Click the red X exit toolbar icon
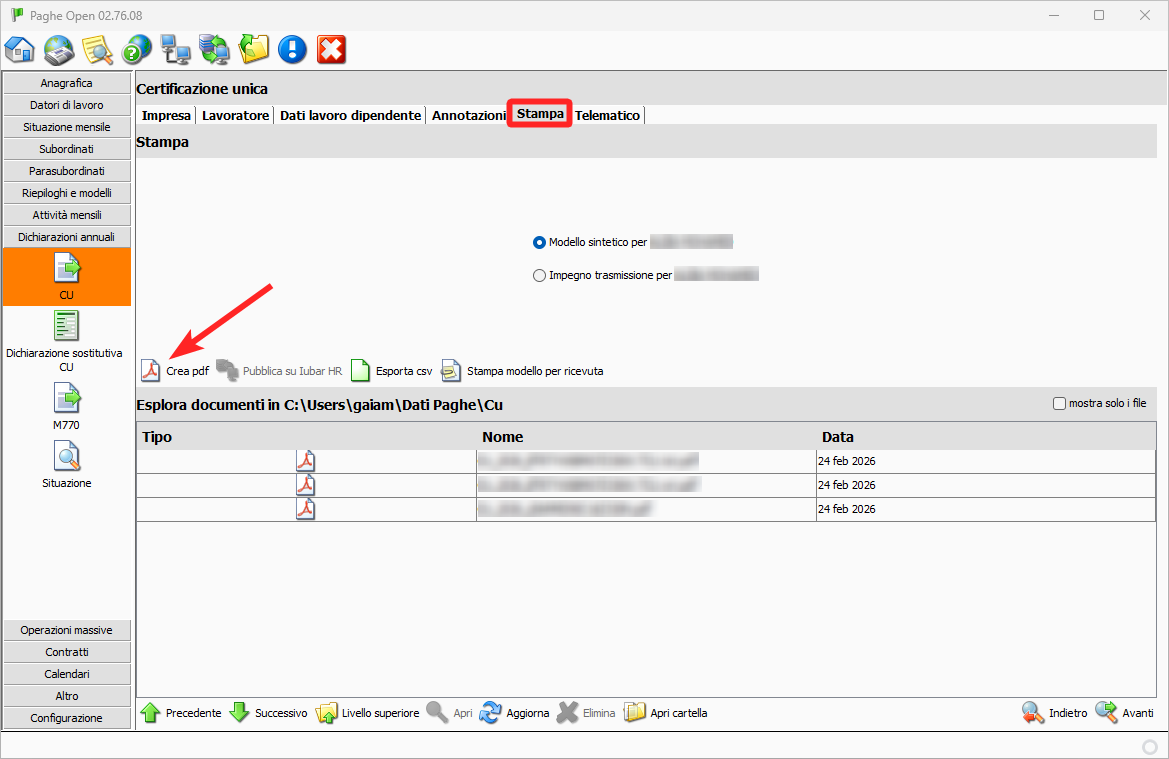The height and width of the screenshot is (759, 1169). [331, 49]
